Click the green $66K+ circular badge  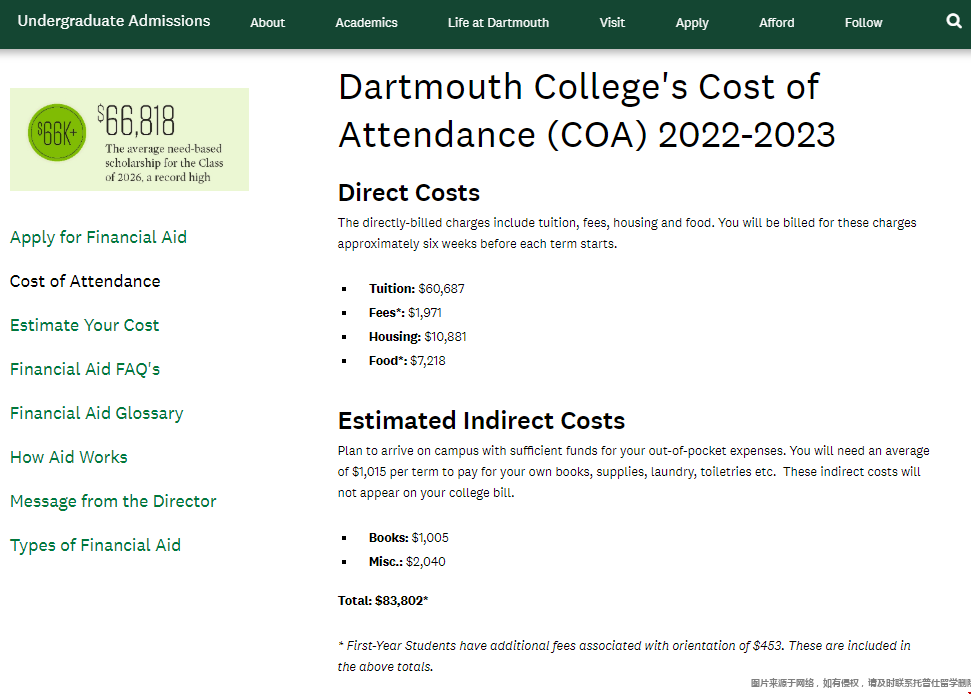tap(57, 132)
